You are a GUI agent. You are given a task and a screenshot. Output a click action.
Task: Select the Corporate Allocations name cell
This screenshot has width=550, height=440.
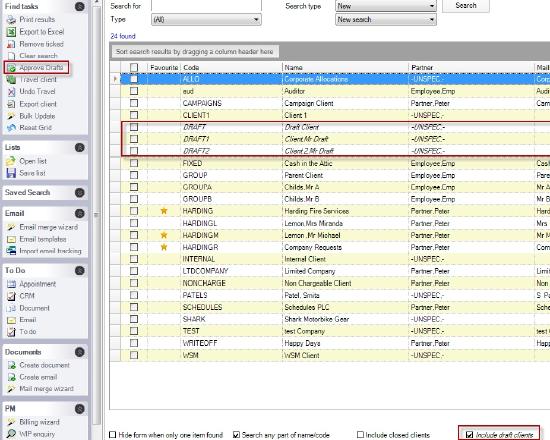346,79
